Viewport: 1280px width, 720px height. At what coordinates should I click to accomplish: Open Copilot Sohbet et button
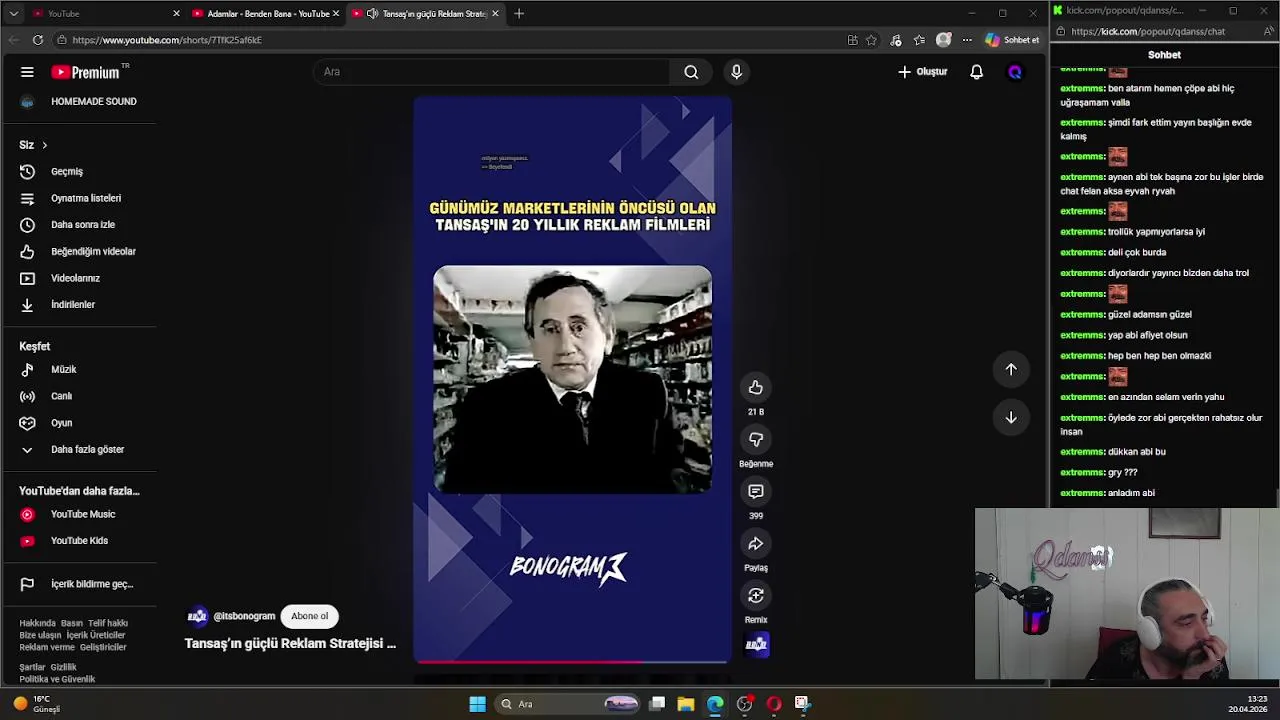click(x=1012, y=40)
